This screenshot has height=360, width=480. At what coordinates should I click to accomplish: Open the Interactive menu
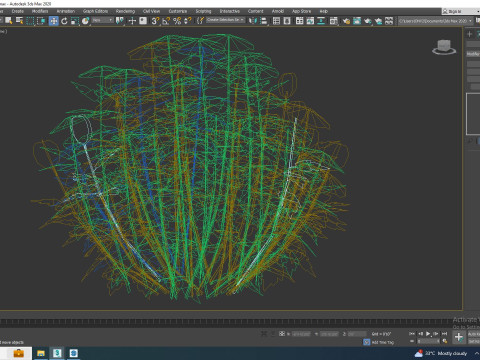pos(230,11)
